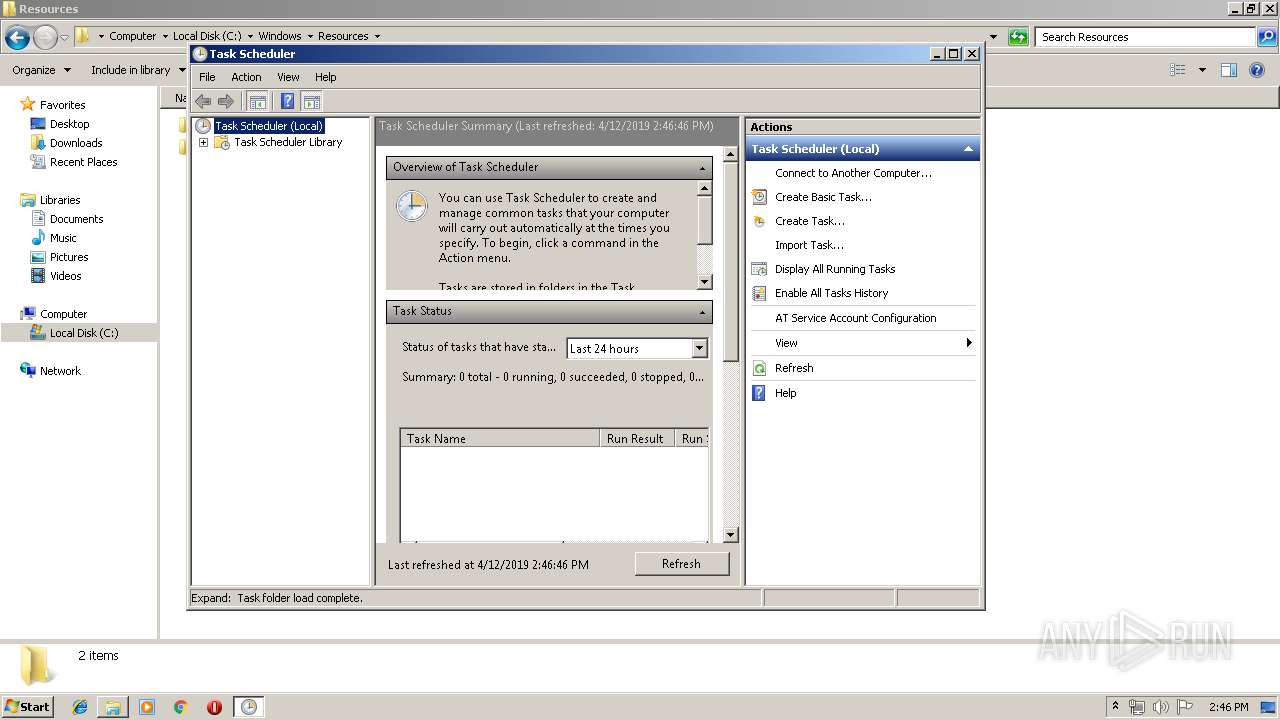Click summary pane scrollbar down arrow
Viewport: 1280px width, 720px height.
coord(730,535)
